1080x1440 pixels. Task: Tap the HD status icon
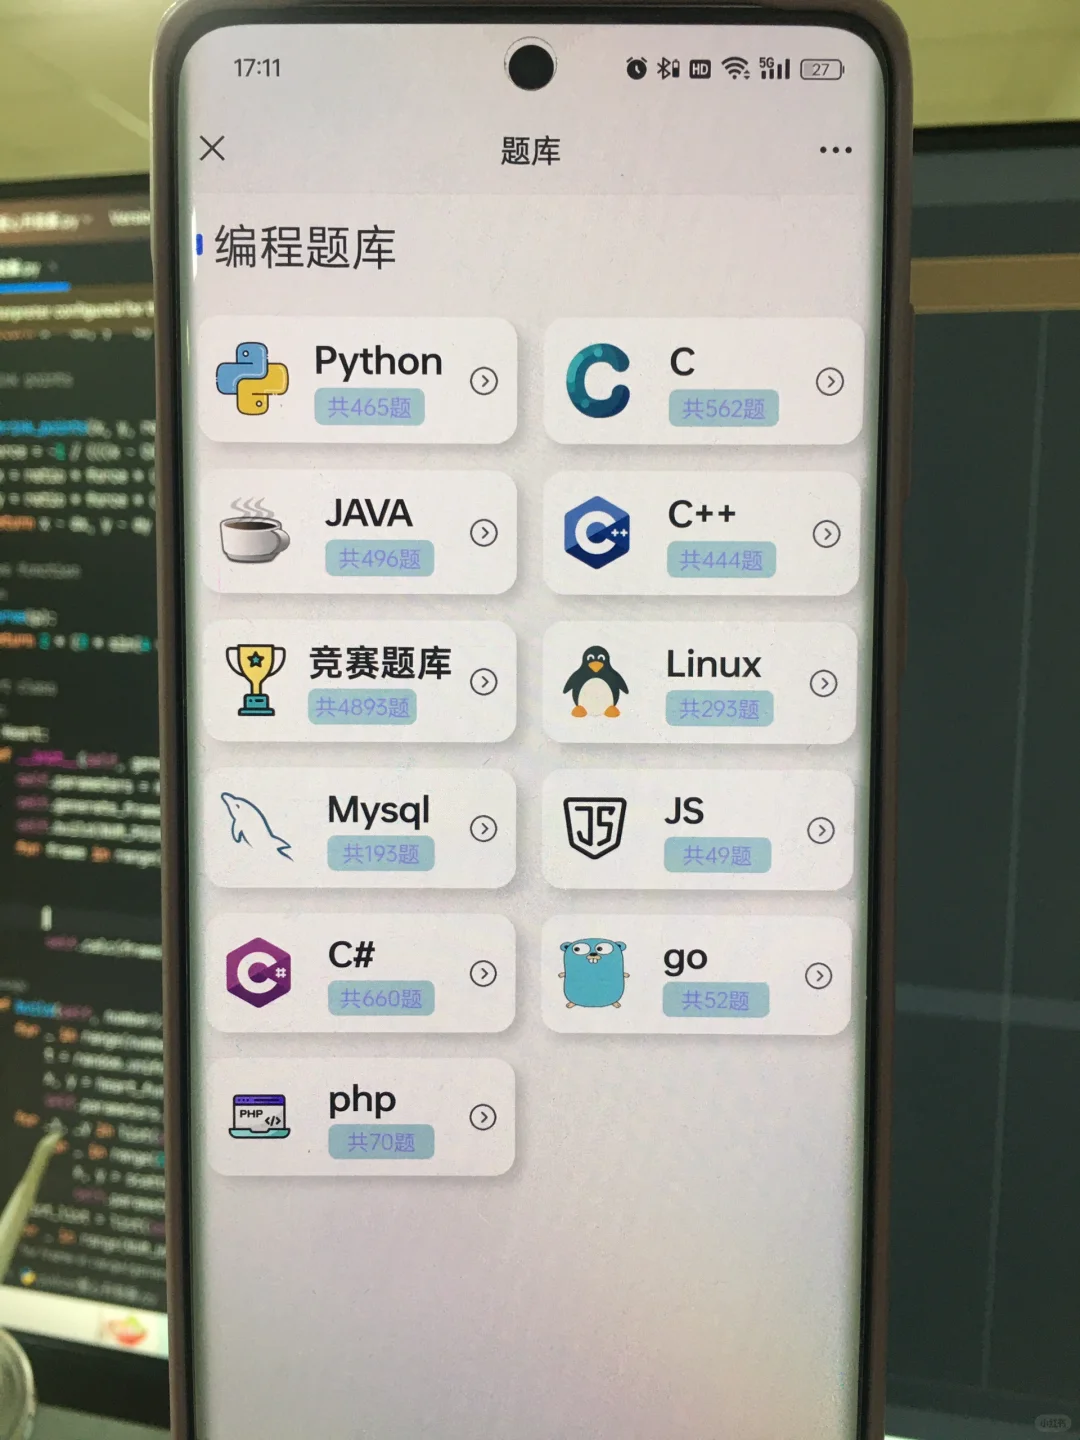tap(700, 69)
